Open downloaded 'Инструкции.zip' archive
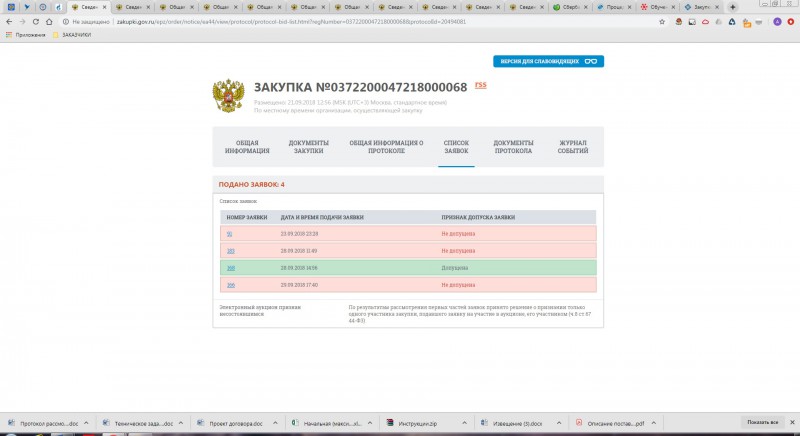Viewport: 800px width, 436px height. (412, 423)
